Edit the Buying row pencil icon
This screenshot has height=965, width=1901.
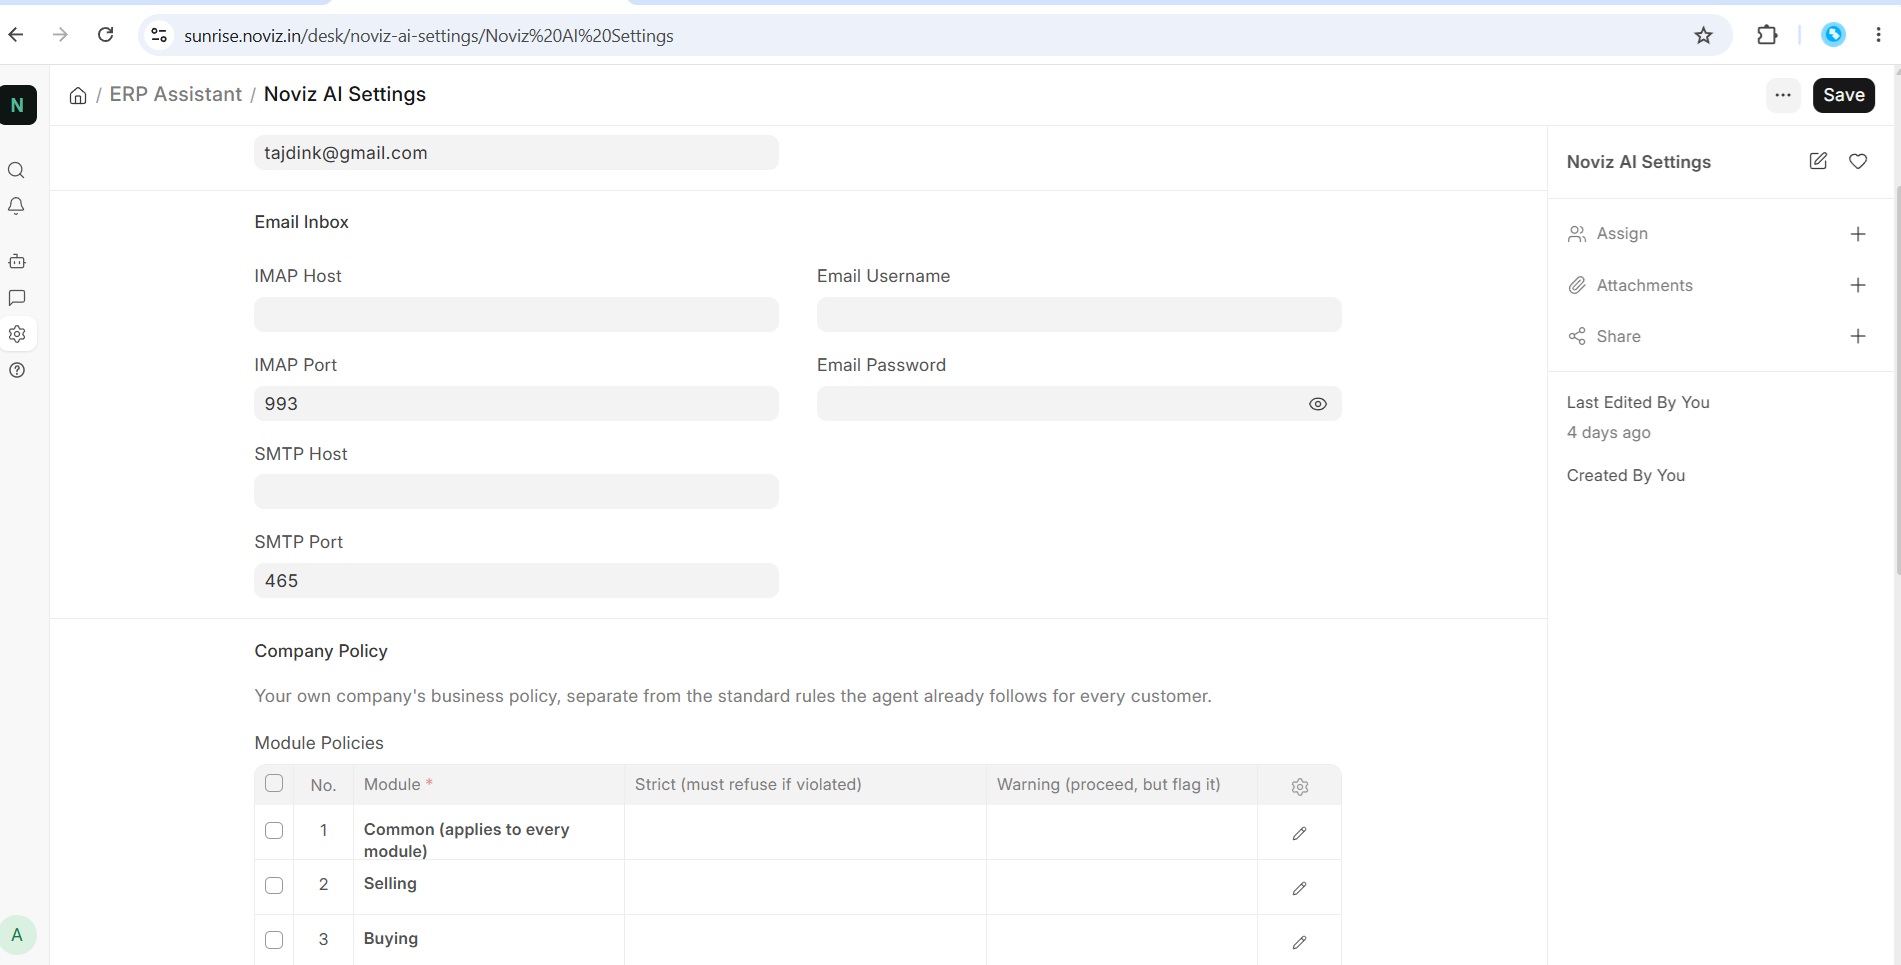(x=1299, y=942)
